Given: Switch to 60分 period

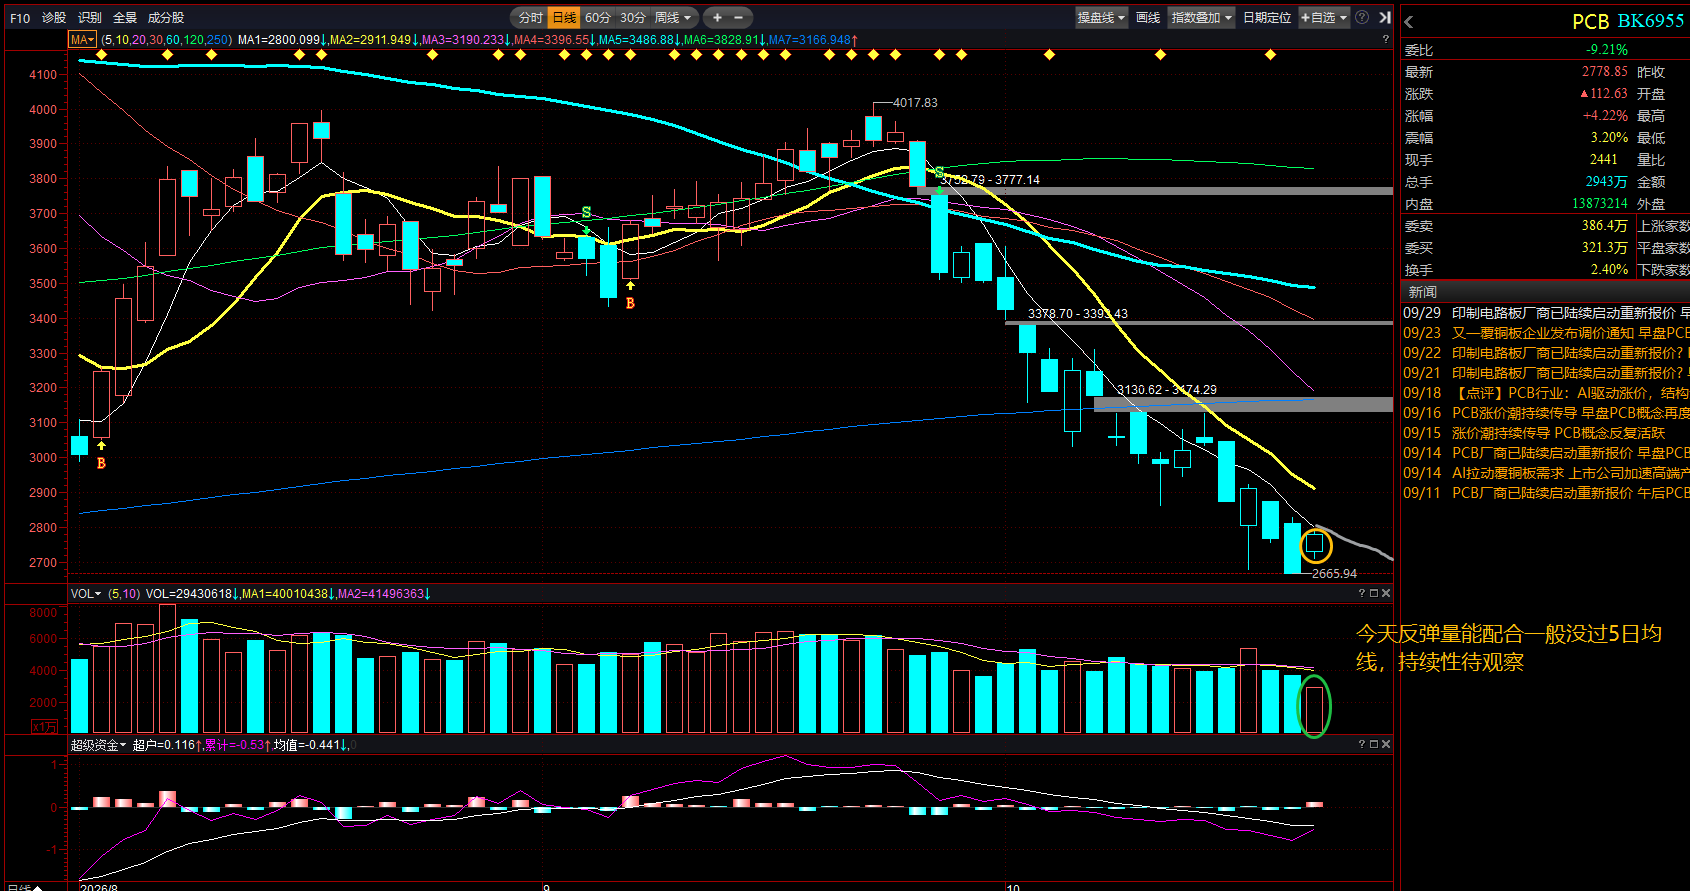Looking at the screenshot, I should pyautogui.click(x=598, y=18).
